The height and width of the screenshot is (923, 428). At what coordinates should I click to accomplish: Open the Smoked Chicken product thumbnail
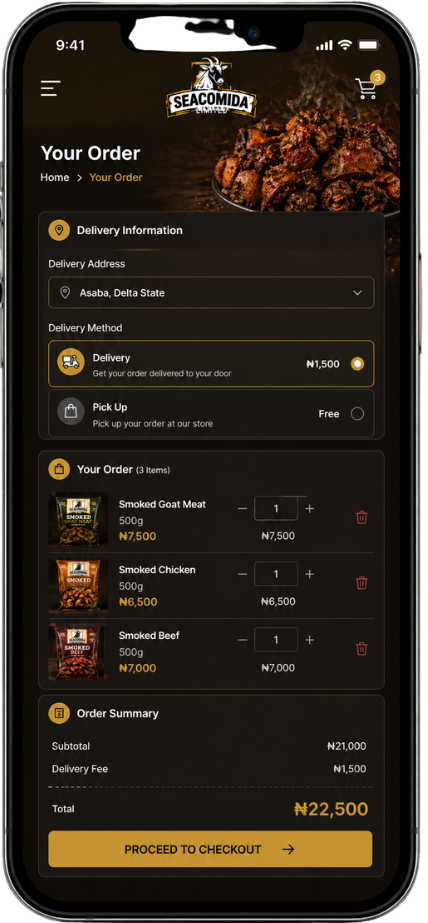78,585
